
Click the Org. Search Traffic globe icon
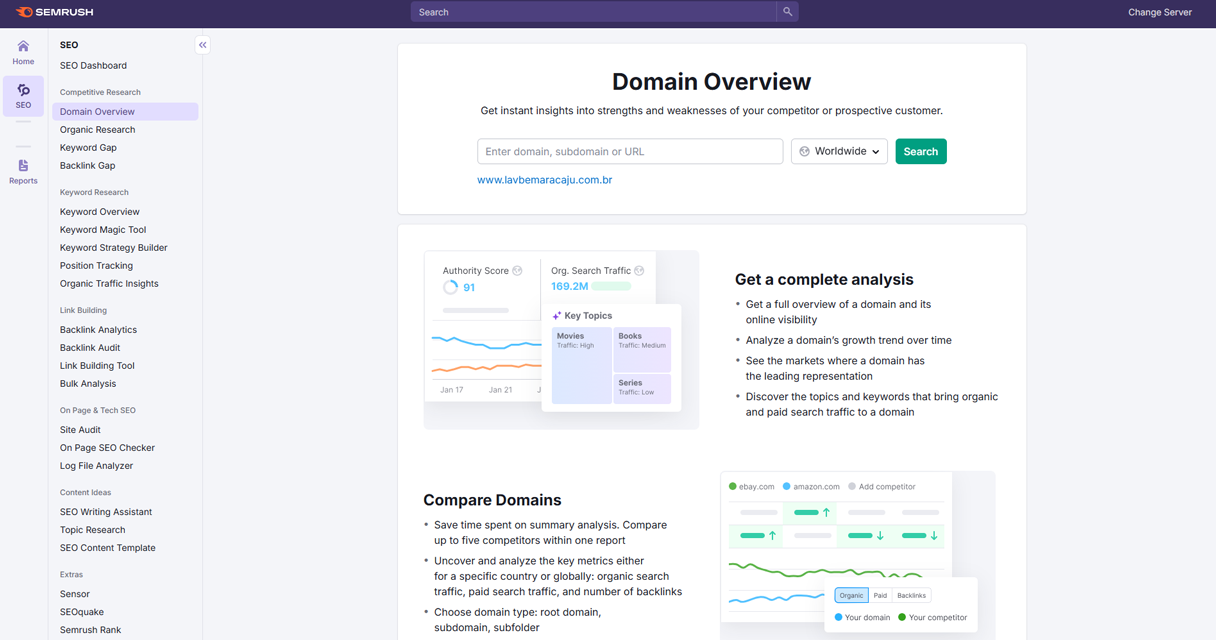point(639,271)
